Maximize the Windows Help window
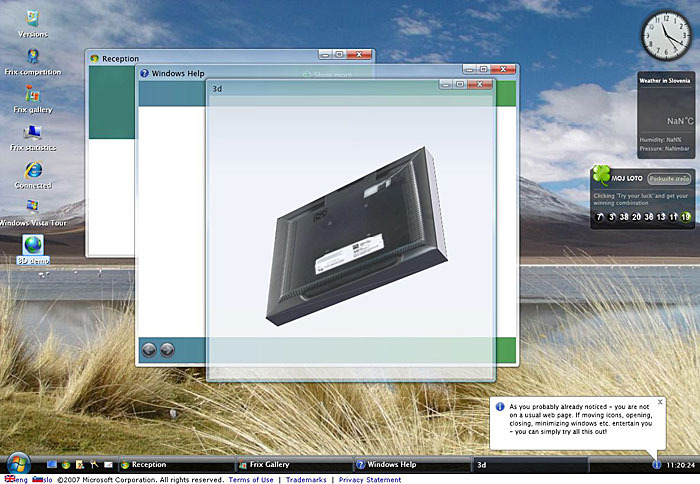 483,69
